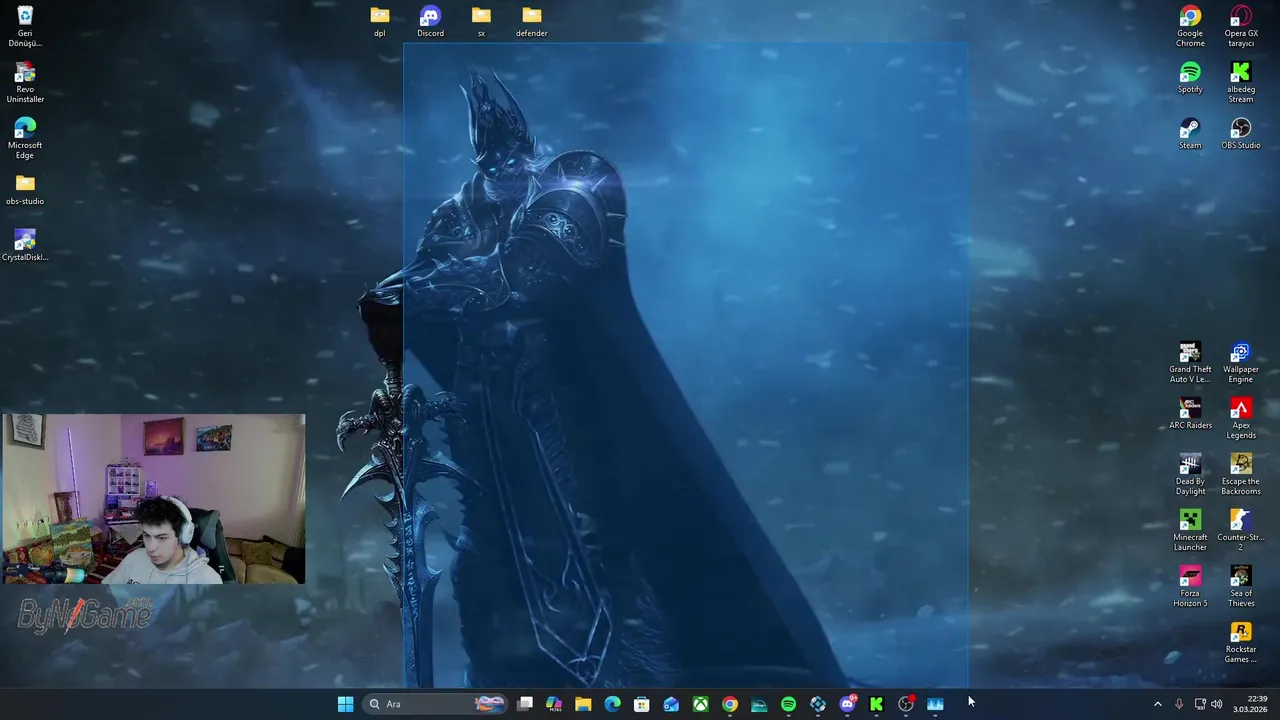This screenshot has width=1280, height=720.
Task: Open the Windows Start menu
Action: [345, 704]
